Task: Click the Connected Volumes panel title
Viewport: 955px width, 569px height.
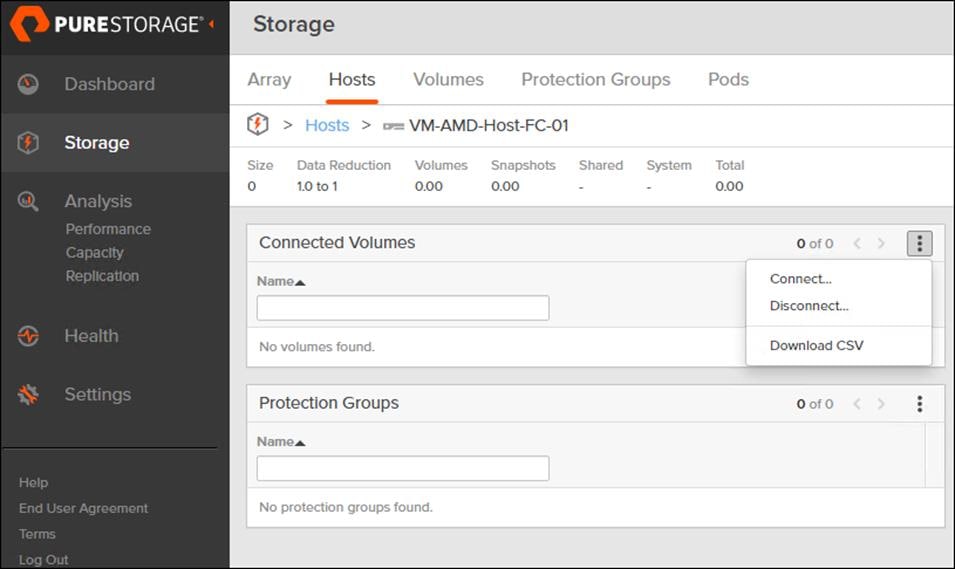Action: click(x=337, y=242)
